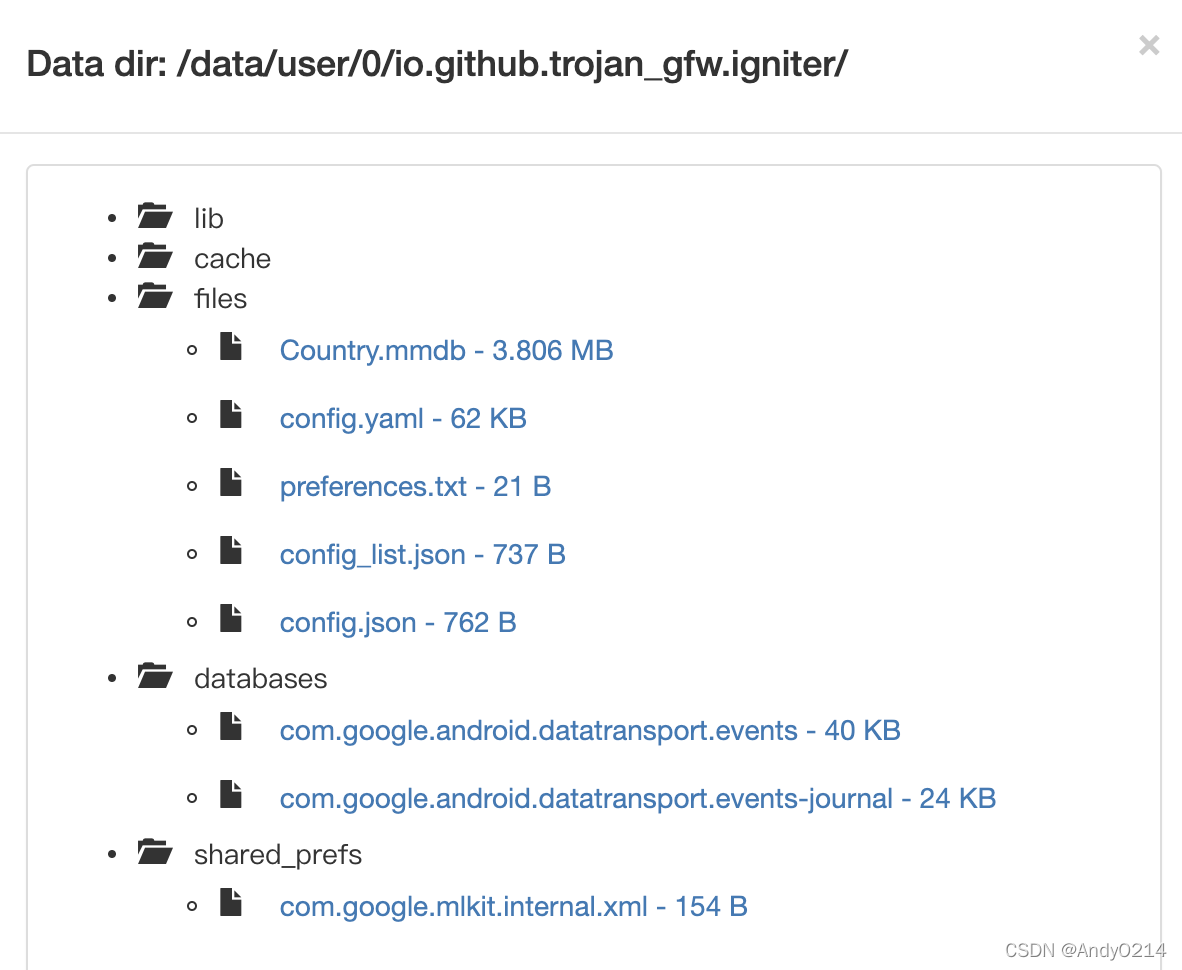Click file icon beside config.yaml

[x=231, y=416]
